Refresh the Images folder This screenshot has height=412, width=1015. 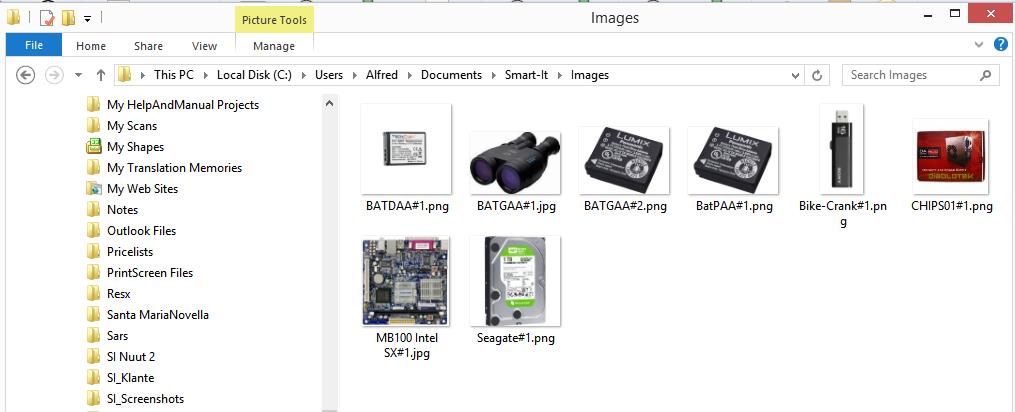(x=817, y=76)
